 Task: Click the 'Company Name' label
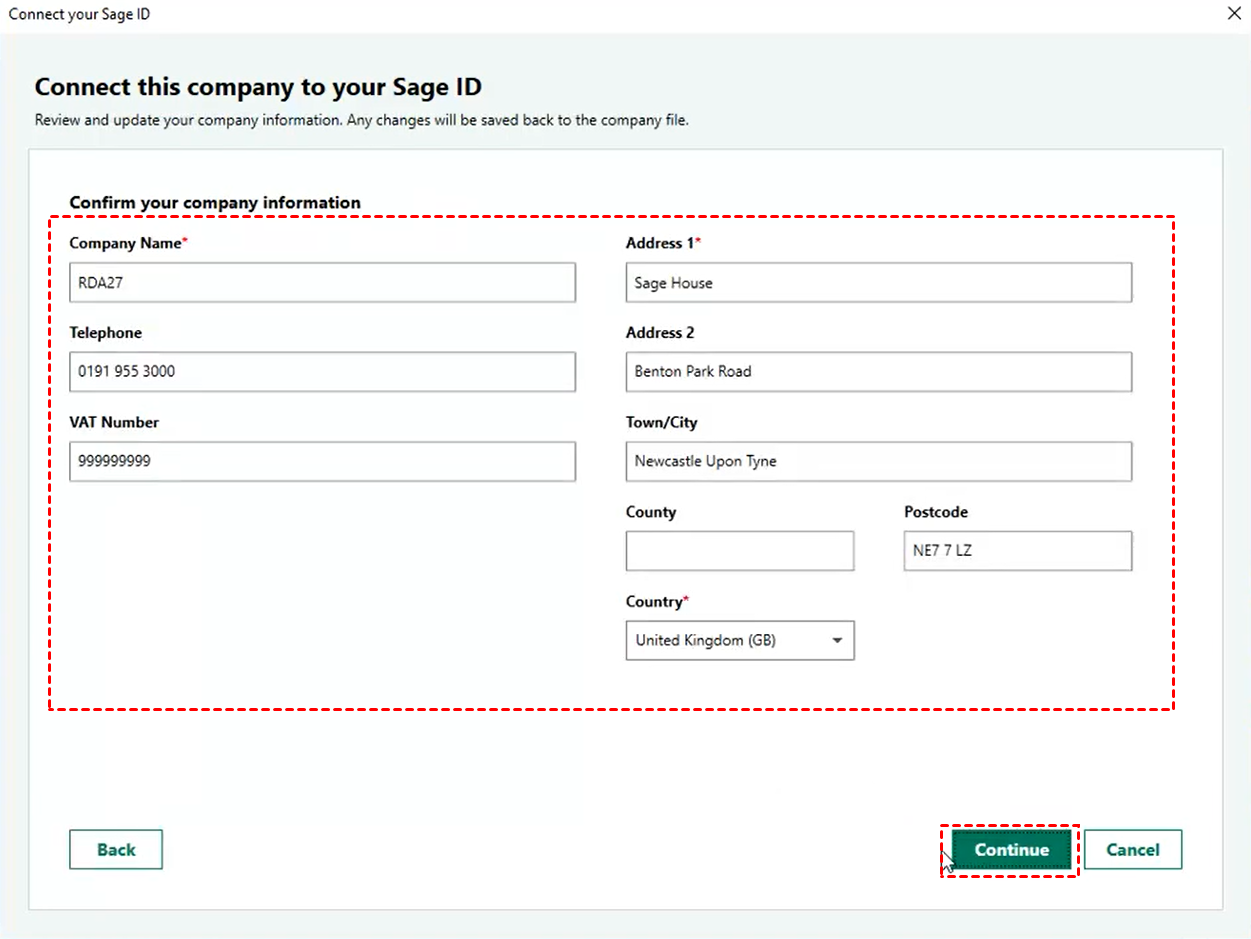coord(128,243)
